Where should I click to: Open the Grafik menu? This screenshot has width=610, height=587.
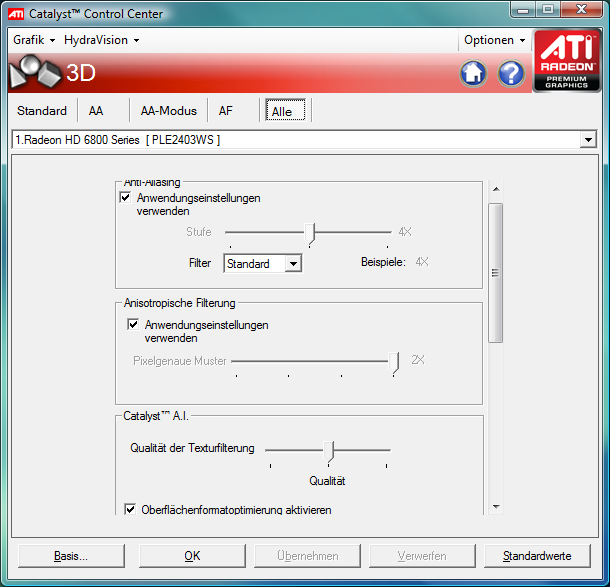pos(34,40)
